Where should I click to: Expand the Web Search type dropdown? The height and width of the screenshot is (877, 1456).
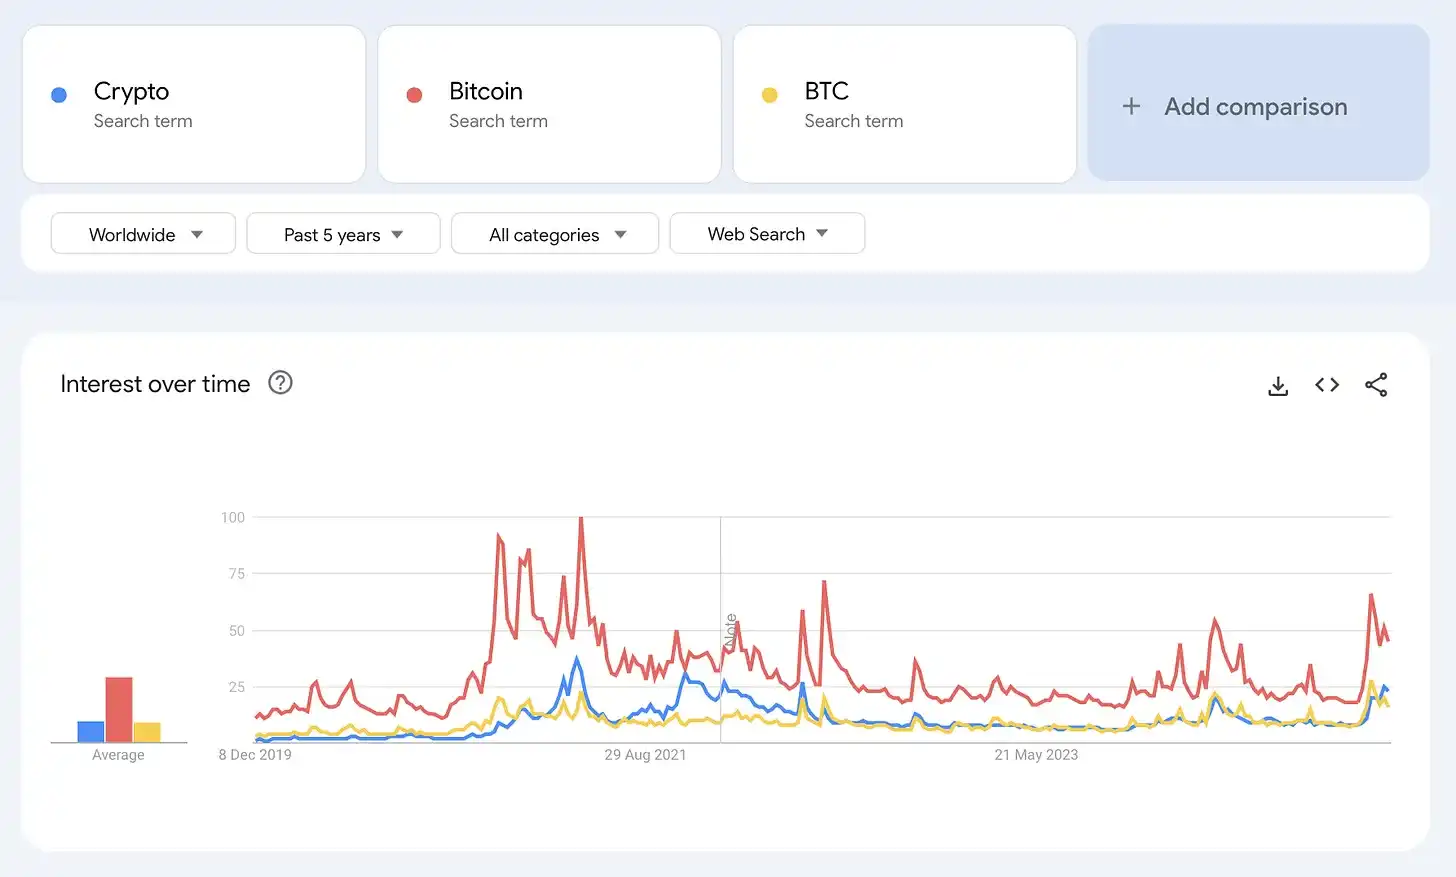767,234
